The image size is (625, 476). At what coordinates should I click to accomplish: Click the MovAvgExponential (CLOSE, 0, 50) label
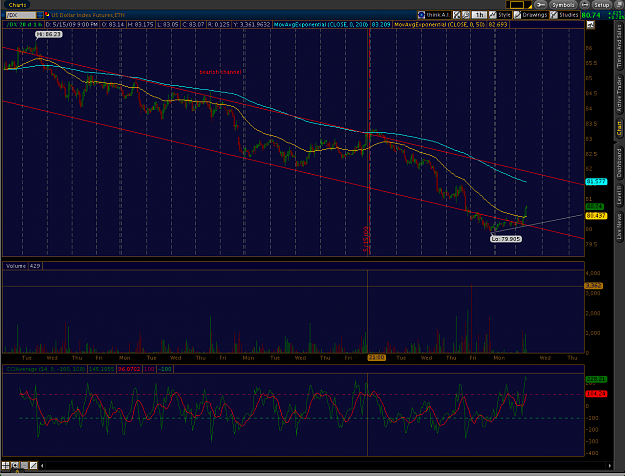439,25
